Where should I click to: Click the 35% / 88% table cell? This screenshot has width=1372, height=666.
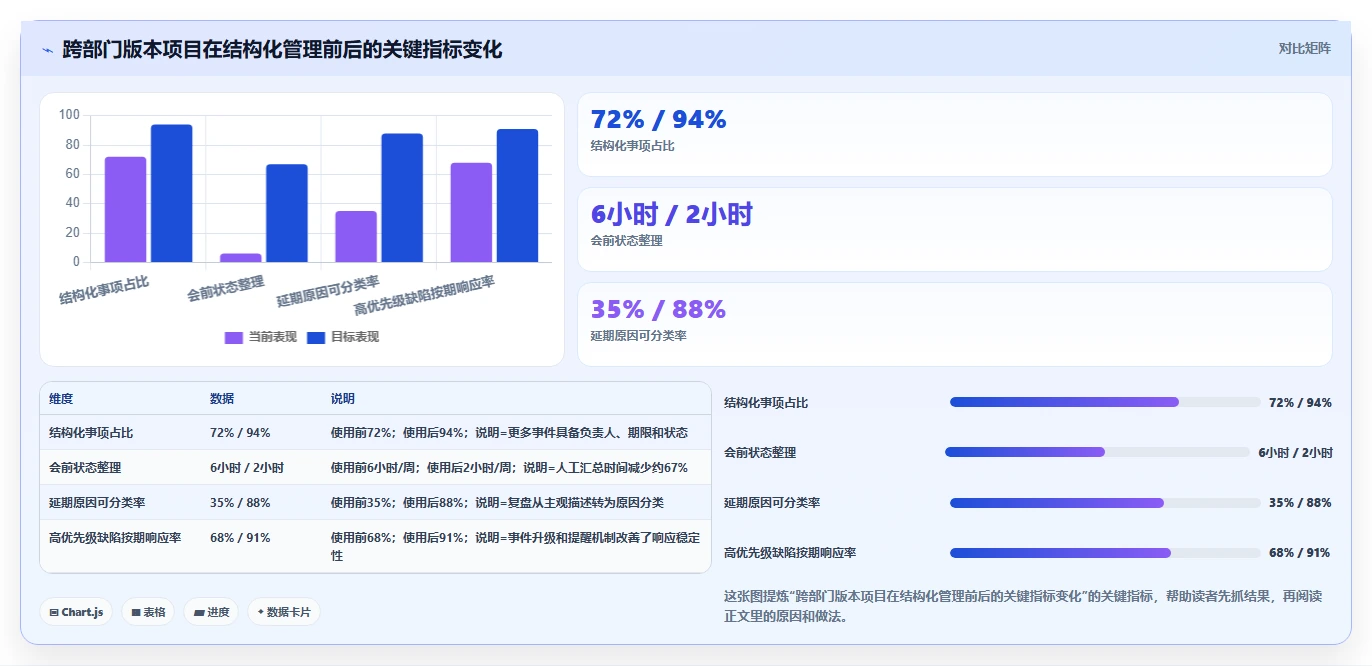pos(240,502)
